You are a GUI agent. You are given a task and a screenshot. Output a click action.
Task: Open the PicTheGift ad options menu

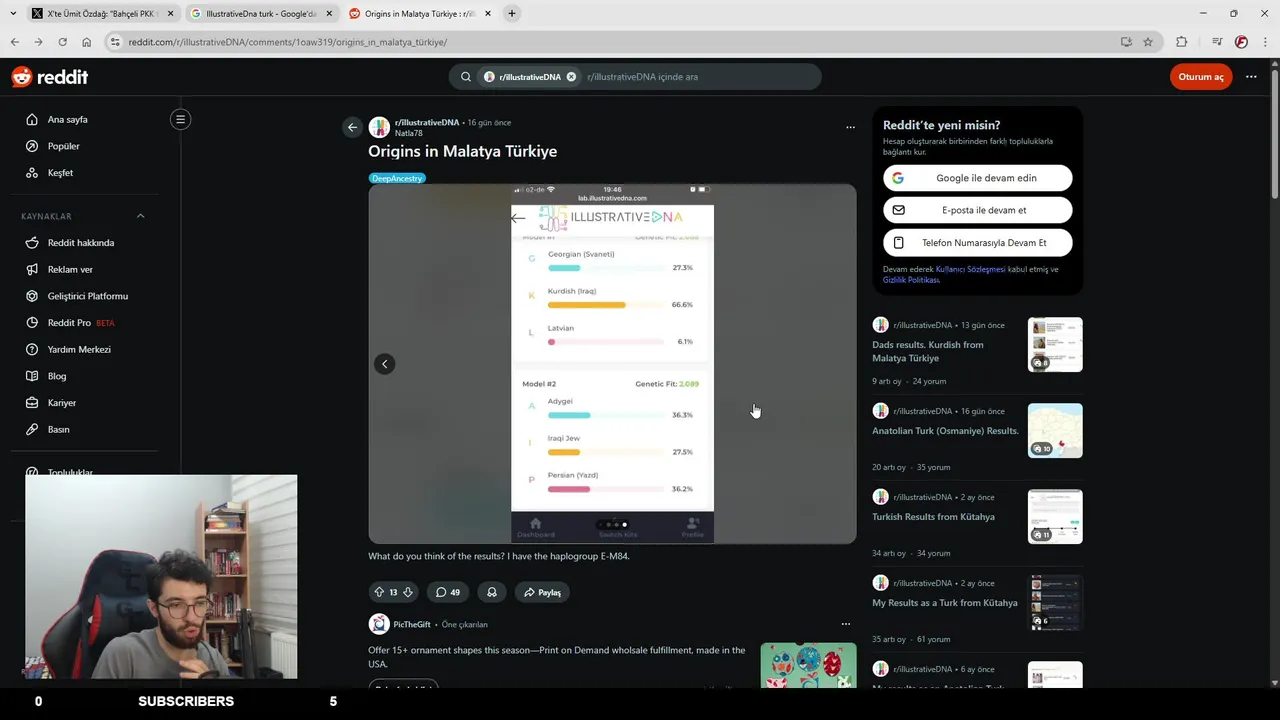coord(845,624)
